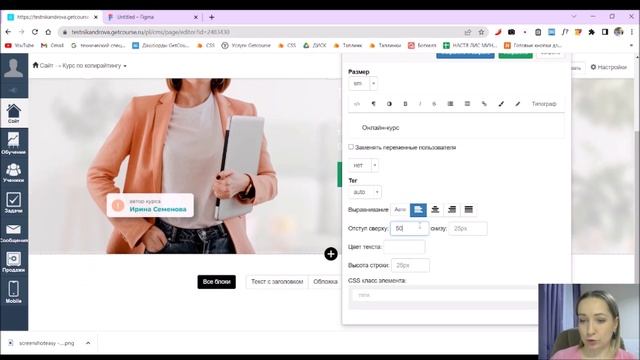
Task: Bookmark this page with the star icon
Action: [481, 32]
